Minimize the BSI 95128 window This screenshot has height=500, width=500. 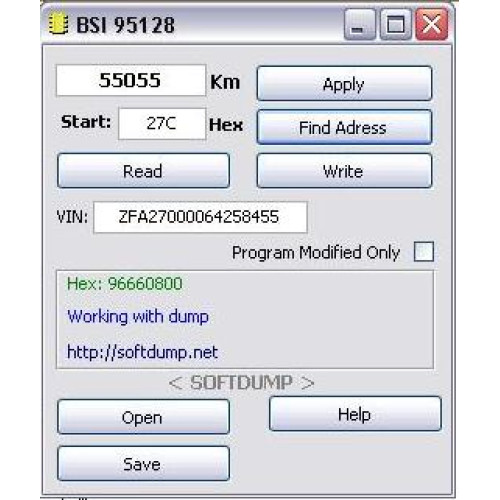(360, 25)
